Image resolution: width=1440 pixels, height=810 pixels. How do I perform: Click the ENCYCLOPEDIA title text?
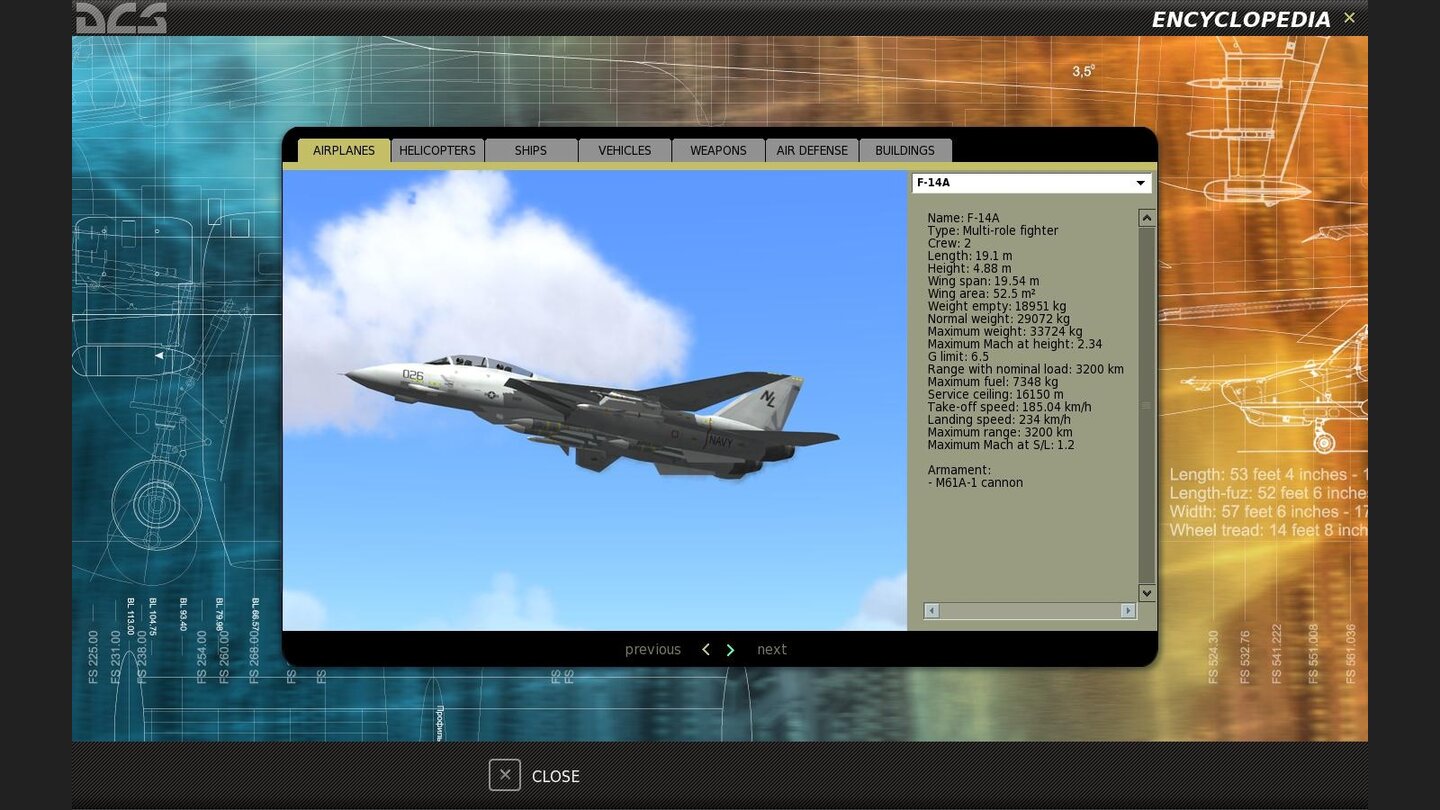[x=1241, y=19]
